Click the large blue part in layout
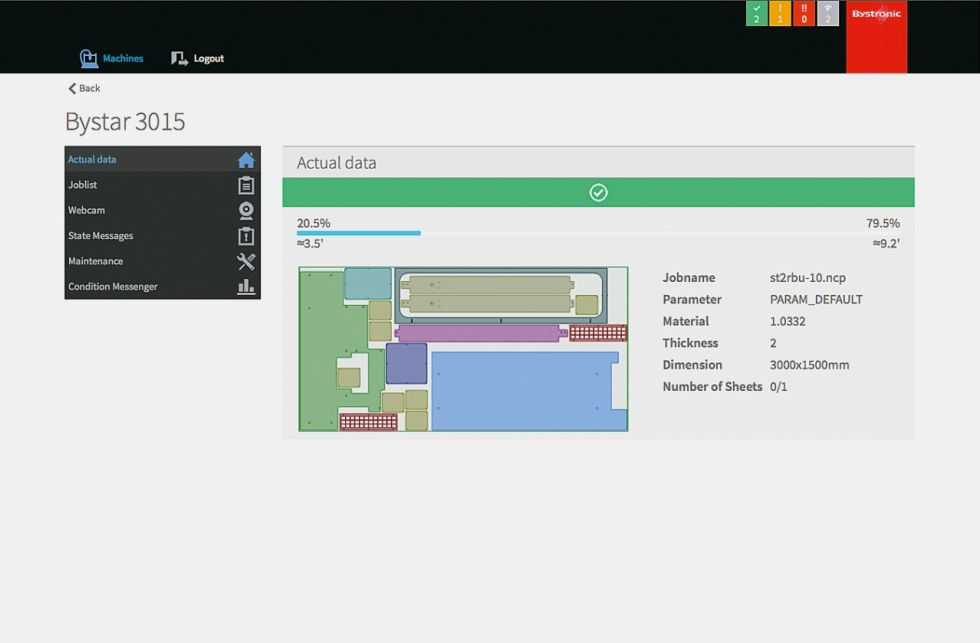This screenshot has width=980, height=643. click(x=529, y=391)
